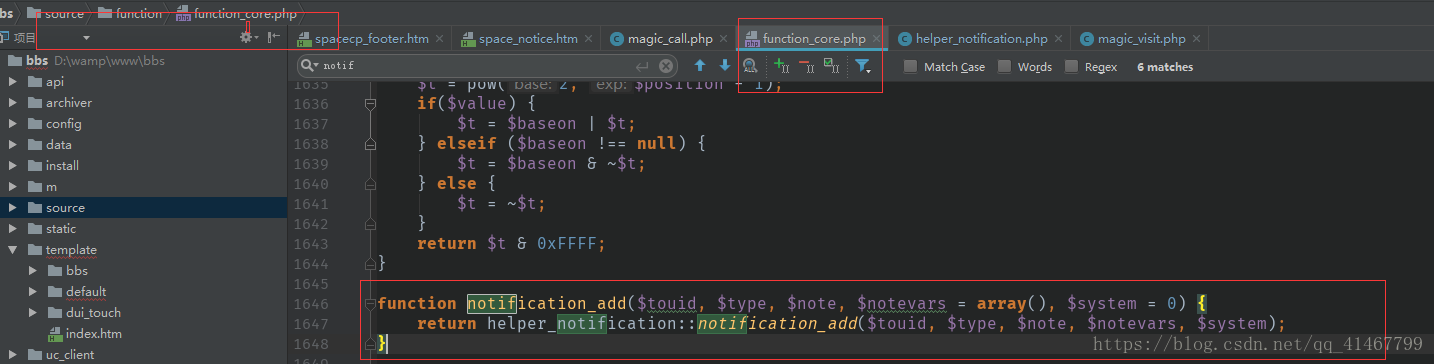The height and width of the screenshot is (364, 1434).
Task: Click the Find All usages binoculars icon
Action: (x=750, y=66)
